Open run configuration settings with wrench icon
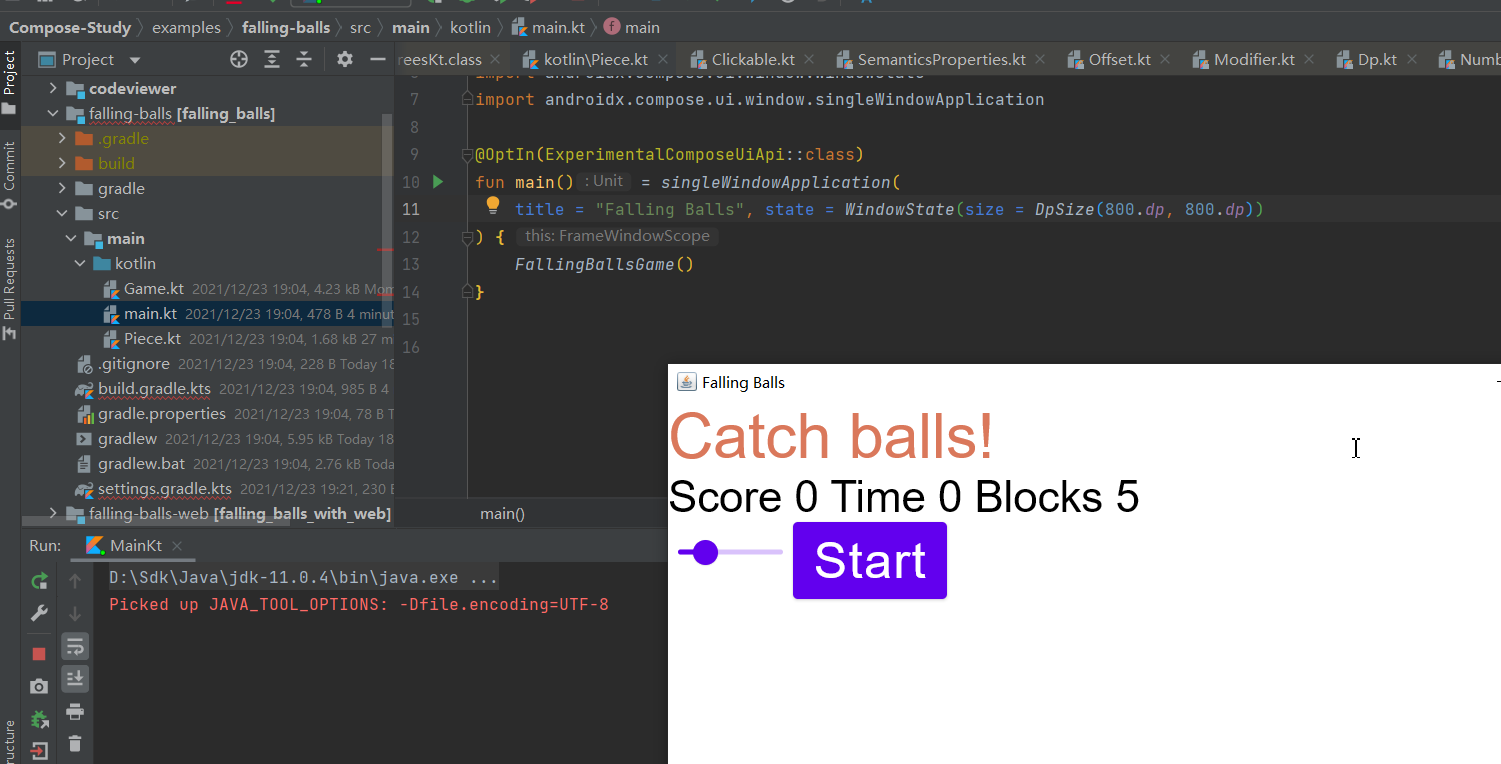Screen dimensions: 1501x764 [x=39, y=612]
